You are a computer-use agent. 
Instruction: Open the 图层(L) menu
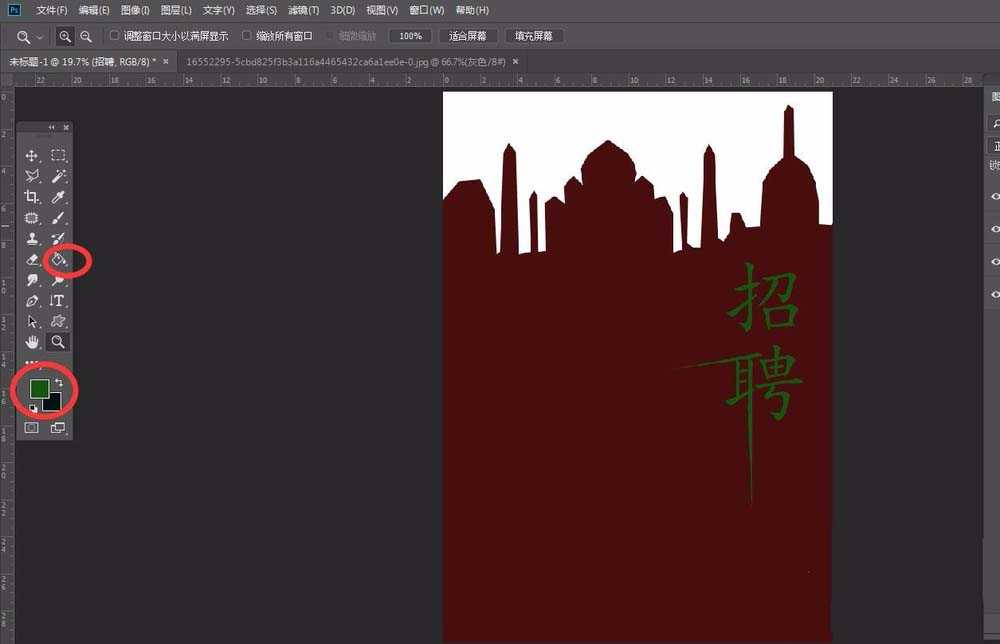click(176, 10)
